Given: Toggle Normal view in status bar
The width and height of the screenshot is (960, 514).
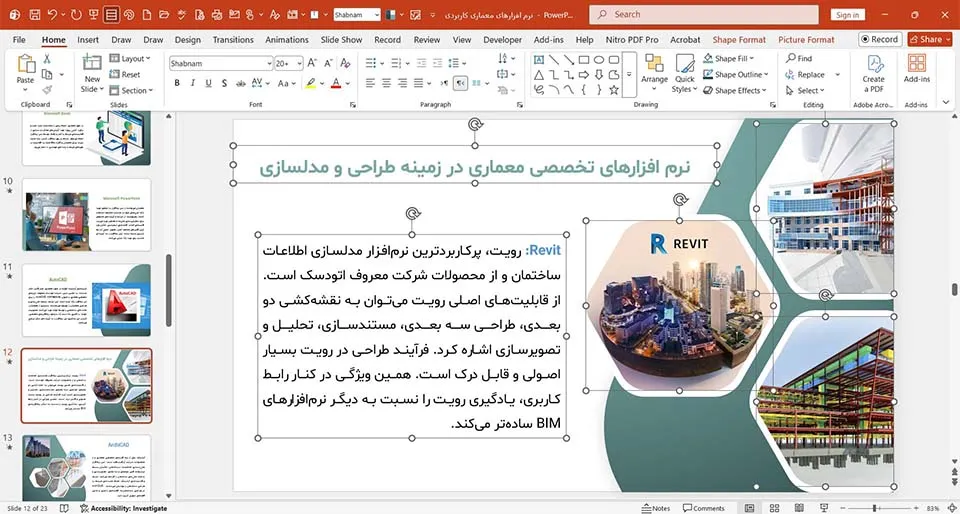Looking at the screenshot, I should (x=749, y=508).
